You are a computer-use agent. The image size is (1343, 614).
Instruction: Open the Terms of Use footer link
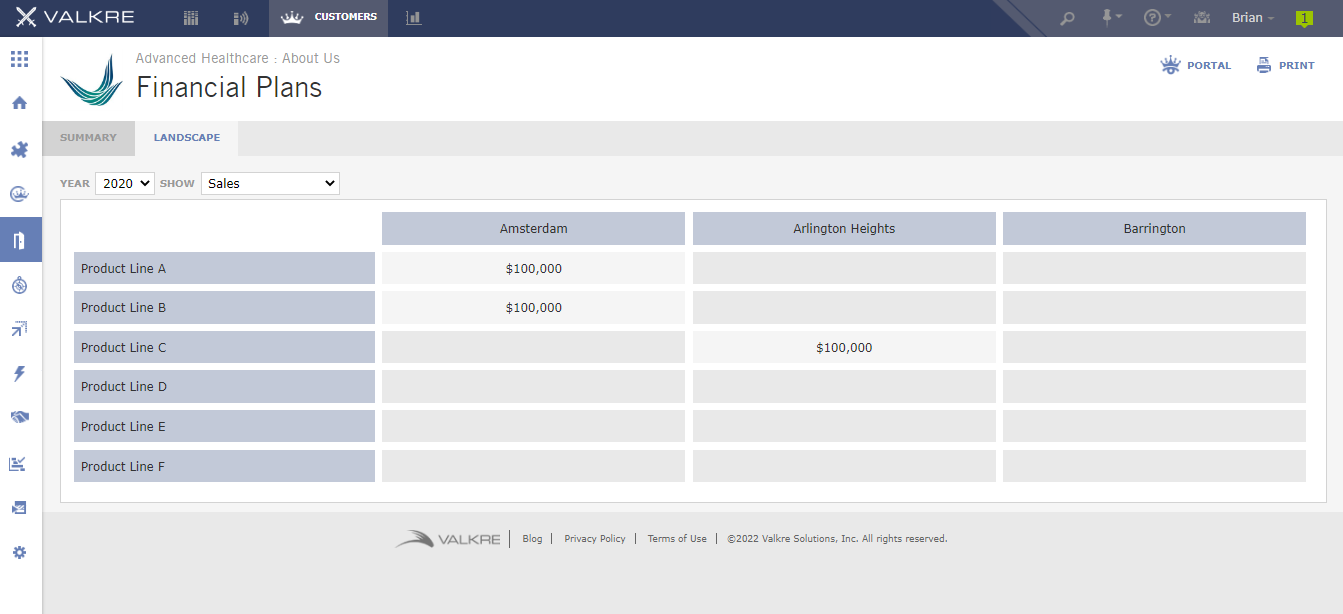tap(677, 538)
